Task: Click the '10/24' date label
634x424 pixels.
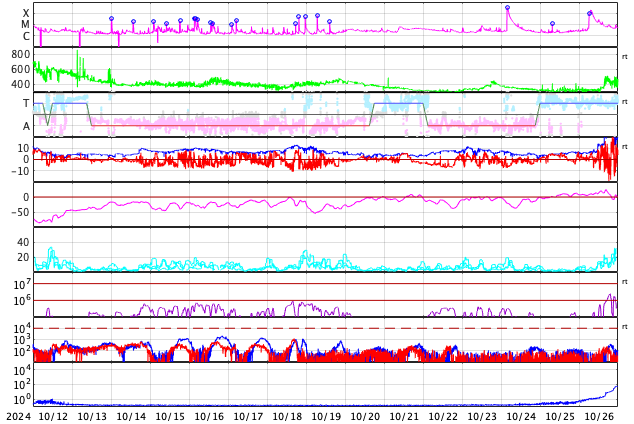Action: click(x=521, y=416)
